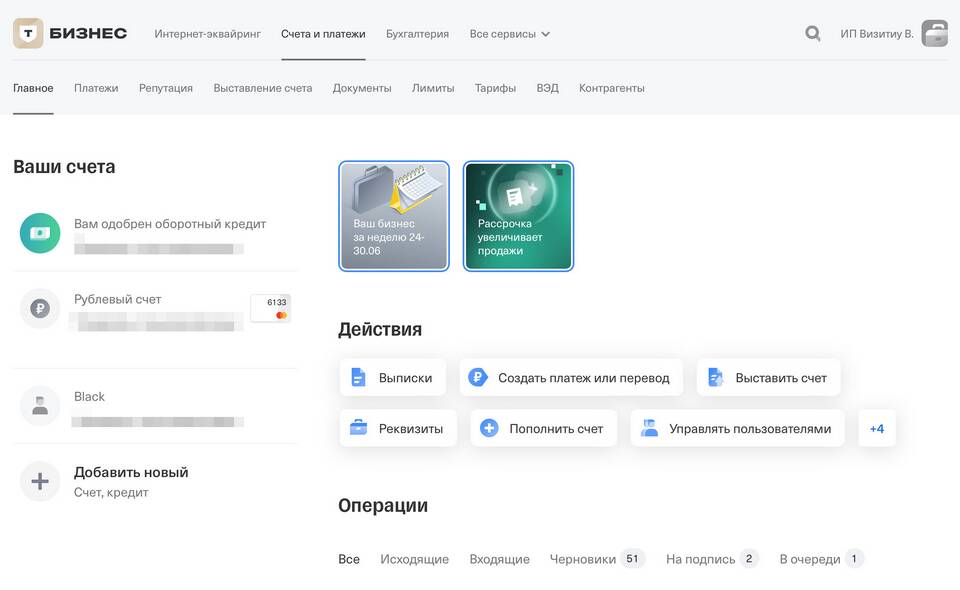Select the Все operations filter

[349, 559]
